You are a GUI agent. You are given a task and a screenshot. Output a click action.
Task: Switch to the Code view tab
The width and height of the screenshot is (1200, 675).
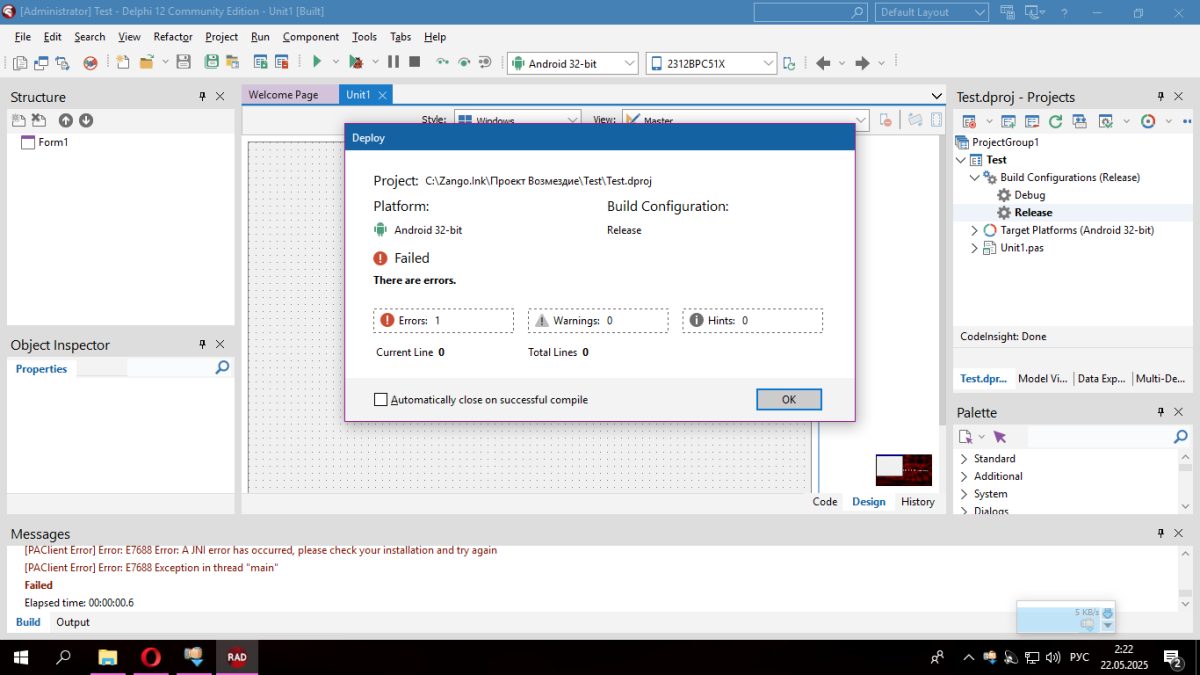[825, 502]
